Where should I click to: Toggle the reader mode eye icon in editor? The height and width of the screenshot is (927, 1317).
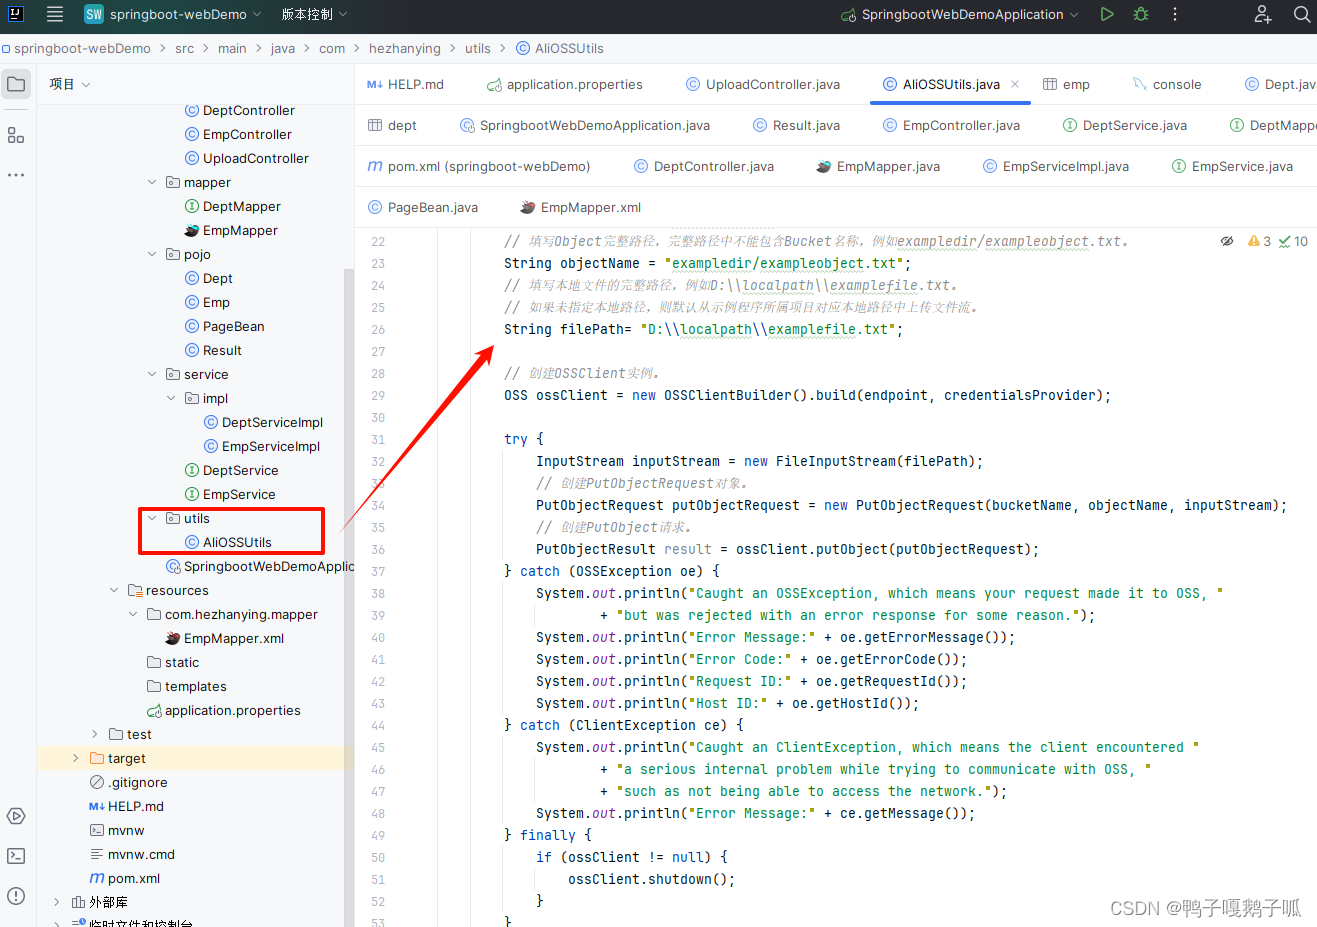[1227, 241]
